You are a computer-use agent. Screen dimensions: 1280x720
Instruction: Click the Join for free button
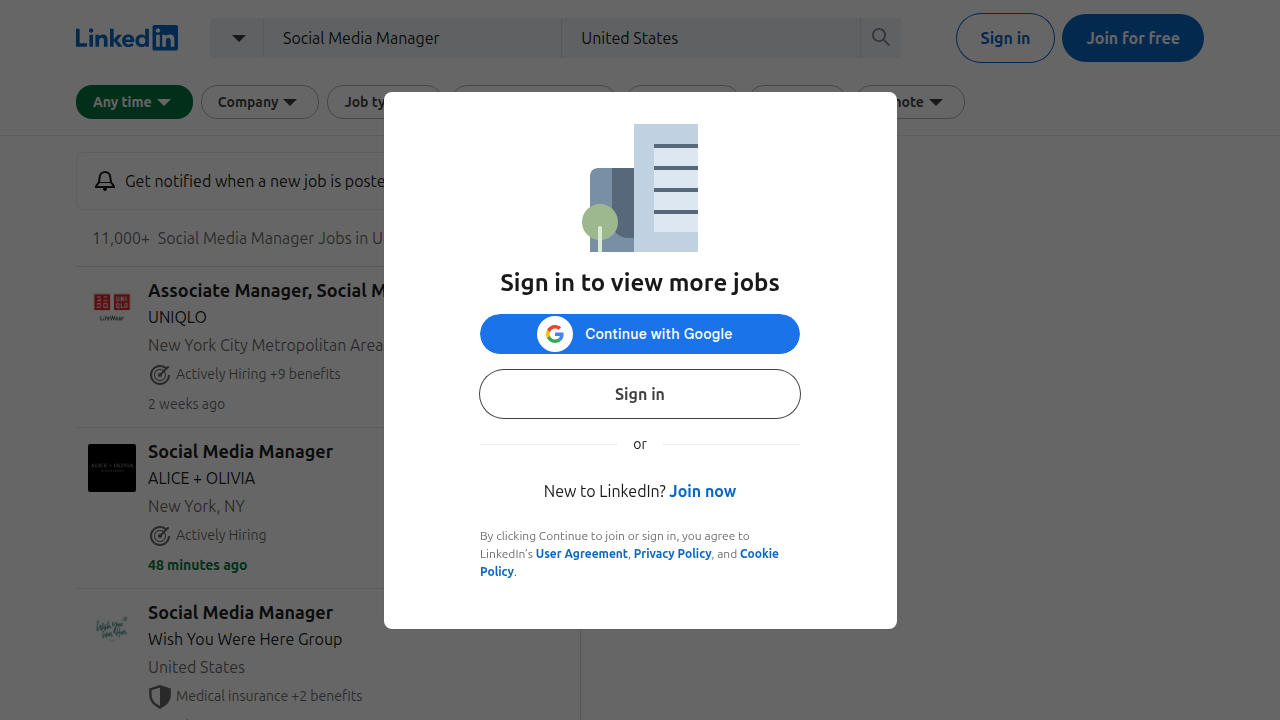1132,37
